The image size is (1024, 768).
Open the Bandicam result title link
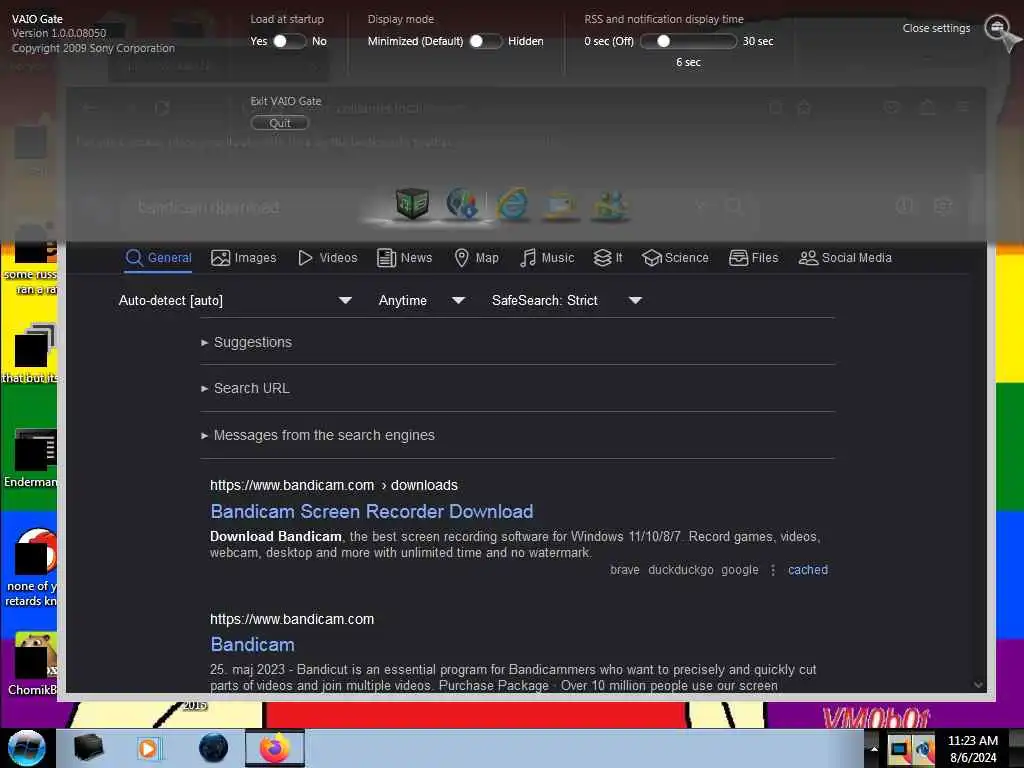252,645
